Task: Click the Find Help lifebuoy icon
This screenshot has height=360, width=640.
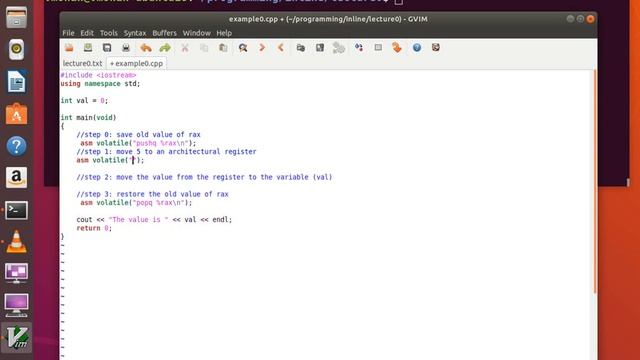Action: pos(436,48)
